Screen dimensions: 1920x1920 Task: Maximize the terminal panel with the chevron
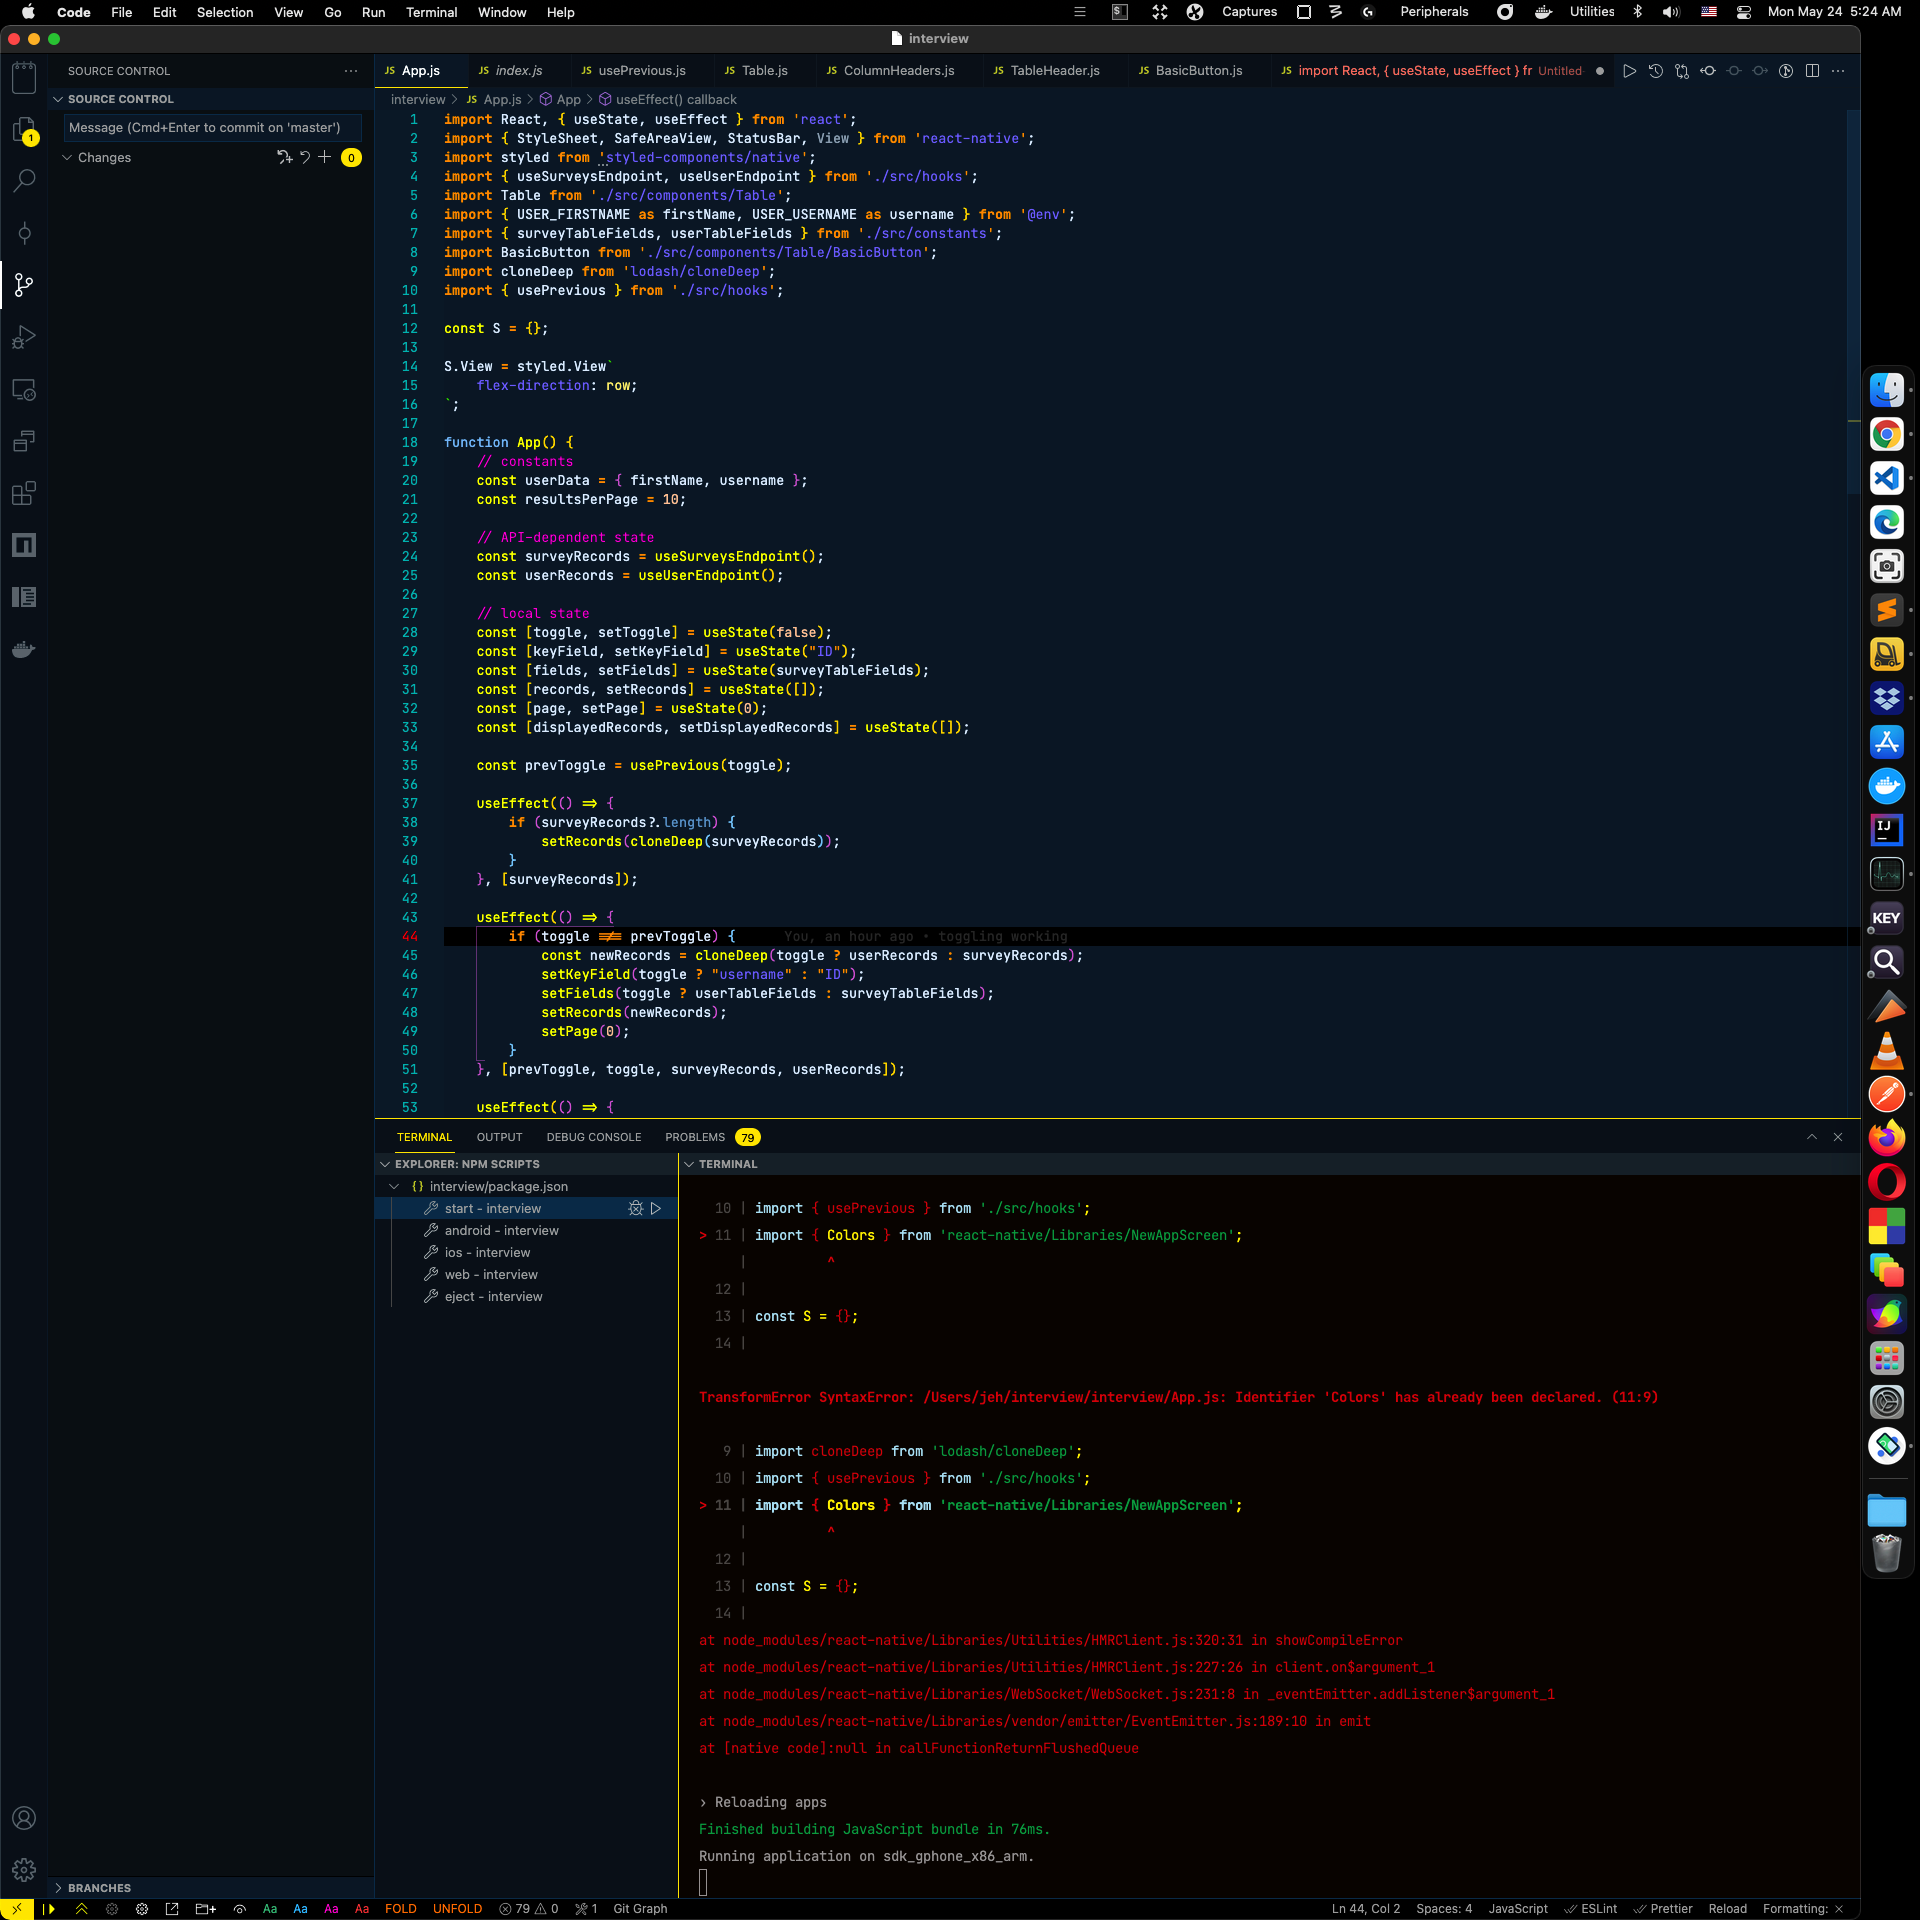(x=1811, y=1137)
